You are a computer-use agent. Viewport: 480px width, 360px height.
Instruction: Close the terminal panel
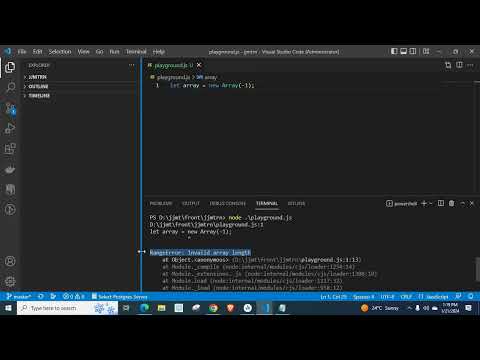472,203
